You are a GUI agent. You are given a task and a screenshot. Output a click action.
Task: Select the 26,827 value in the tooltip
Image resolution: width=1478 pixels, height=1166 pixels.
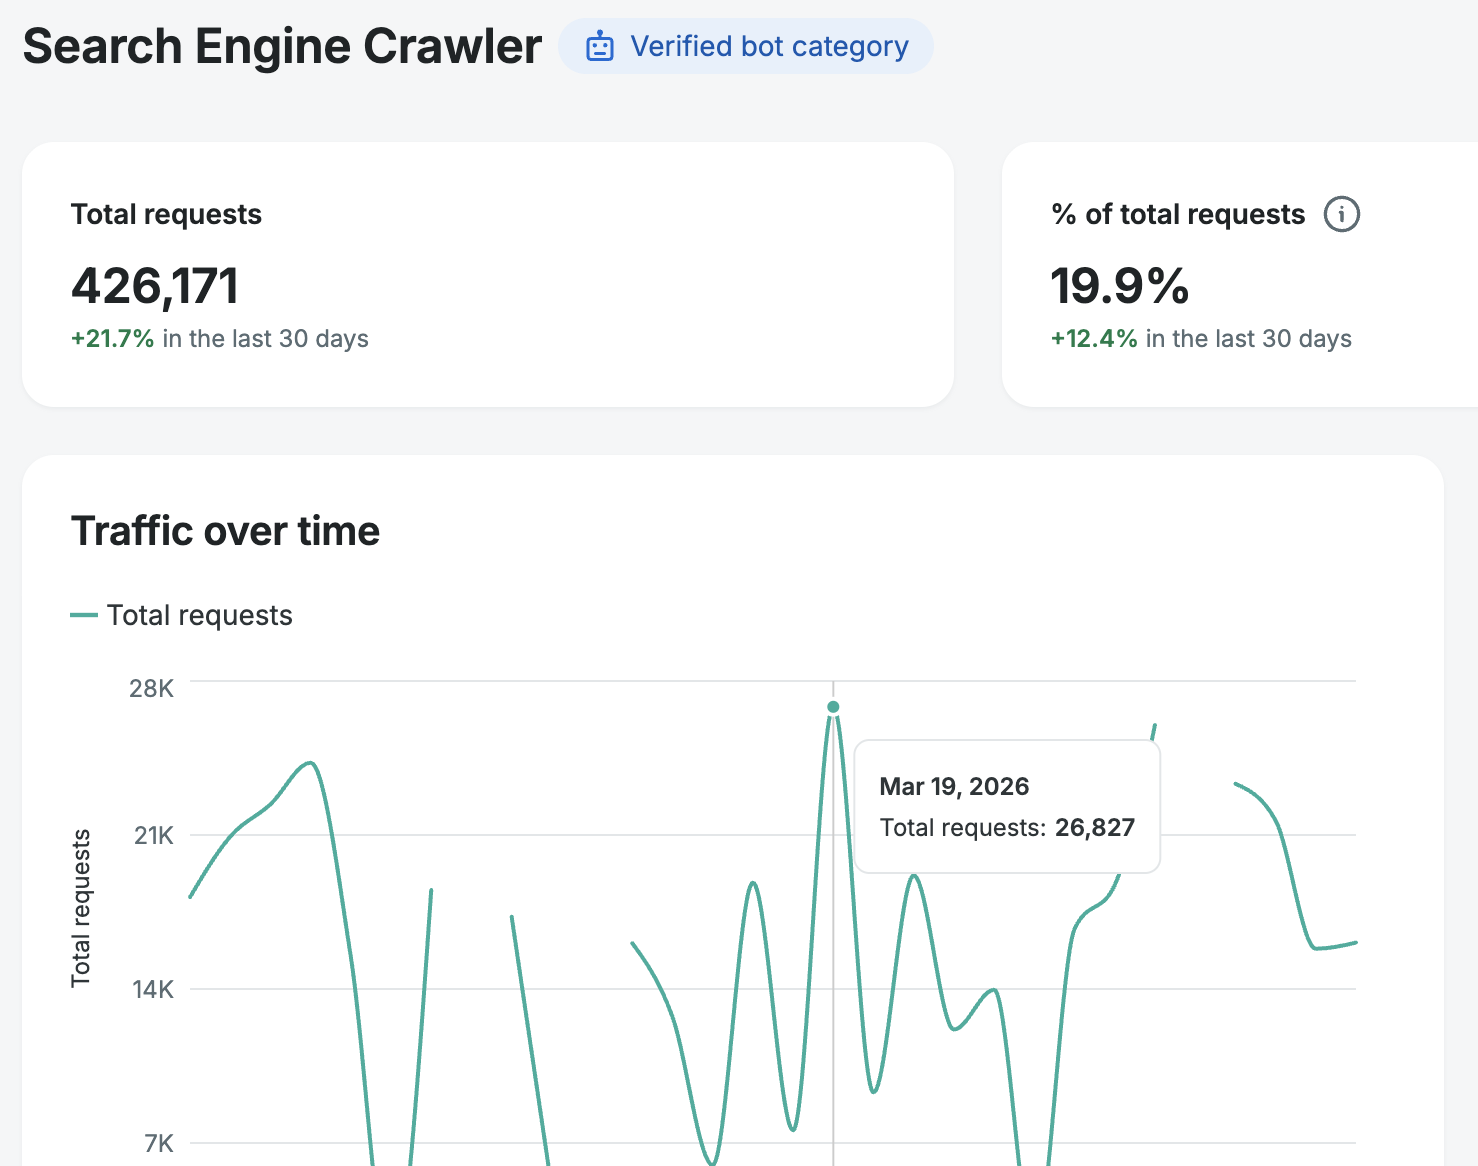click(1094, 828)
